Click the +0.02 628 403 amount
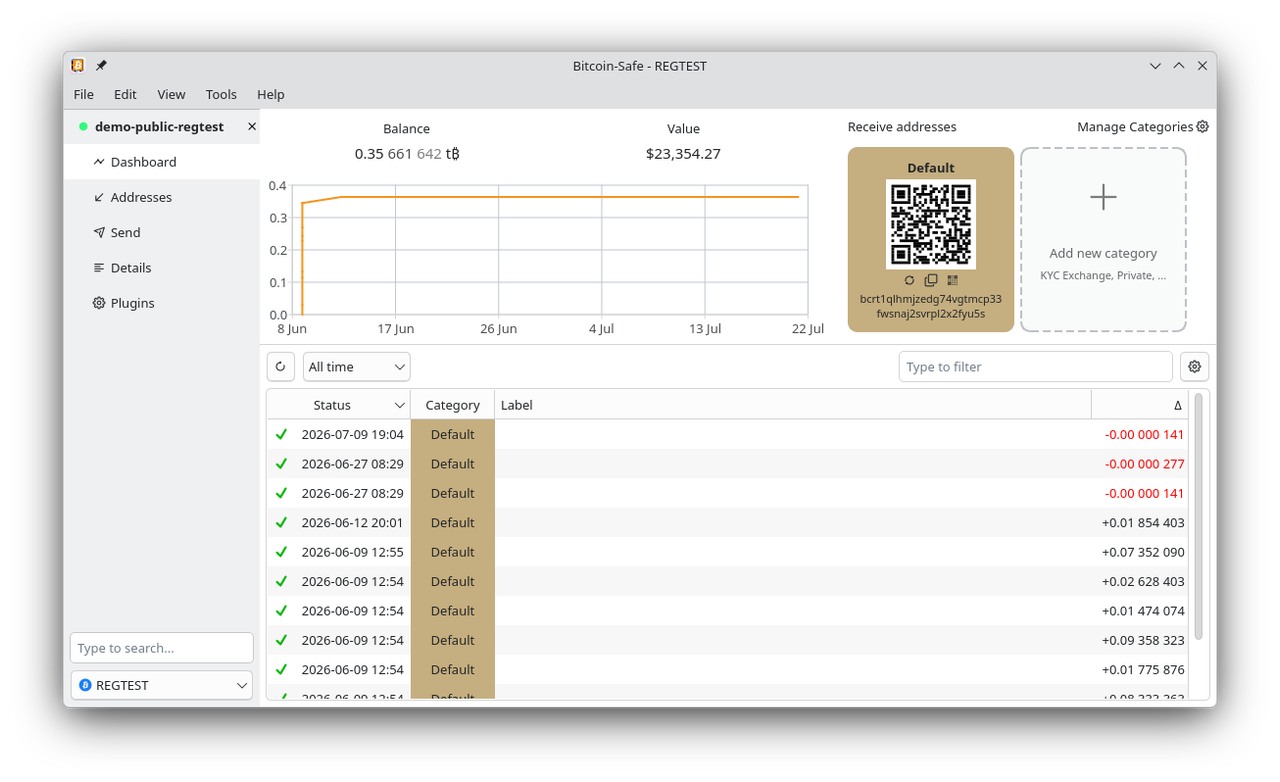1280x782 pixels. click(x=1143, y=582)
